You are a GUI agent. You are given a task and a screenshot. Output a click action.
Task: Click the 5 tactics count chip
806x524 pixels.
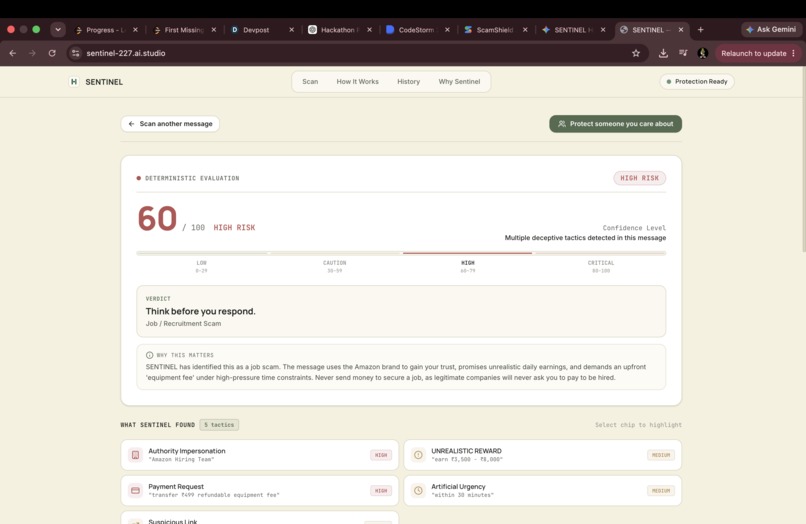click(x=219, y=425)
